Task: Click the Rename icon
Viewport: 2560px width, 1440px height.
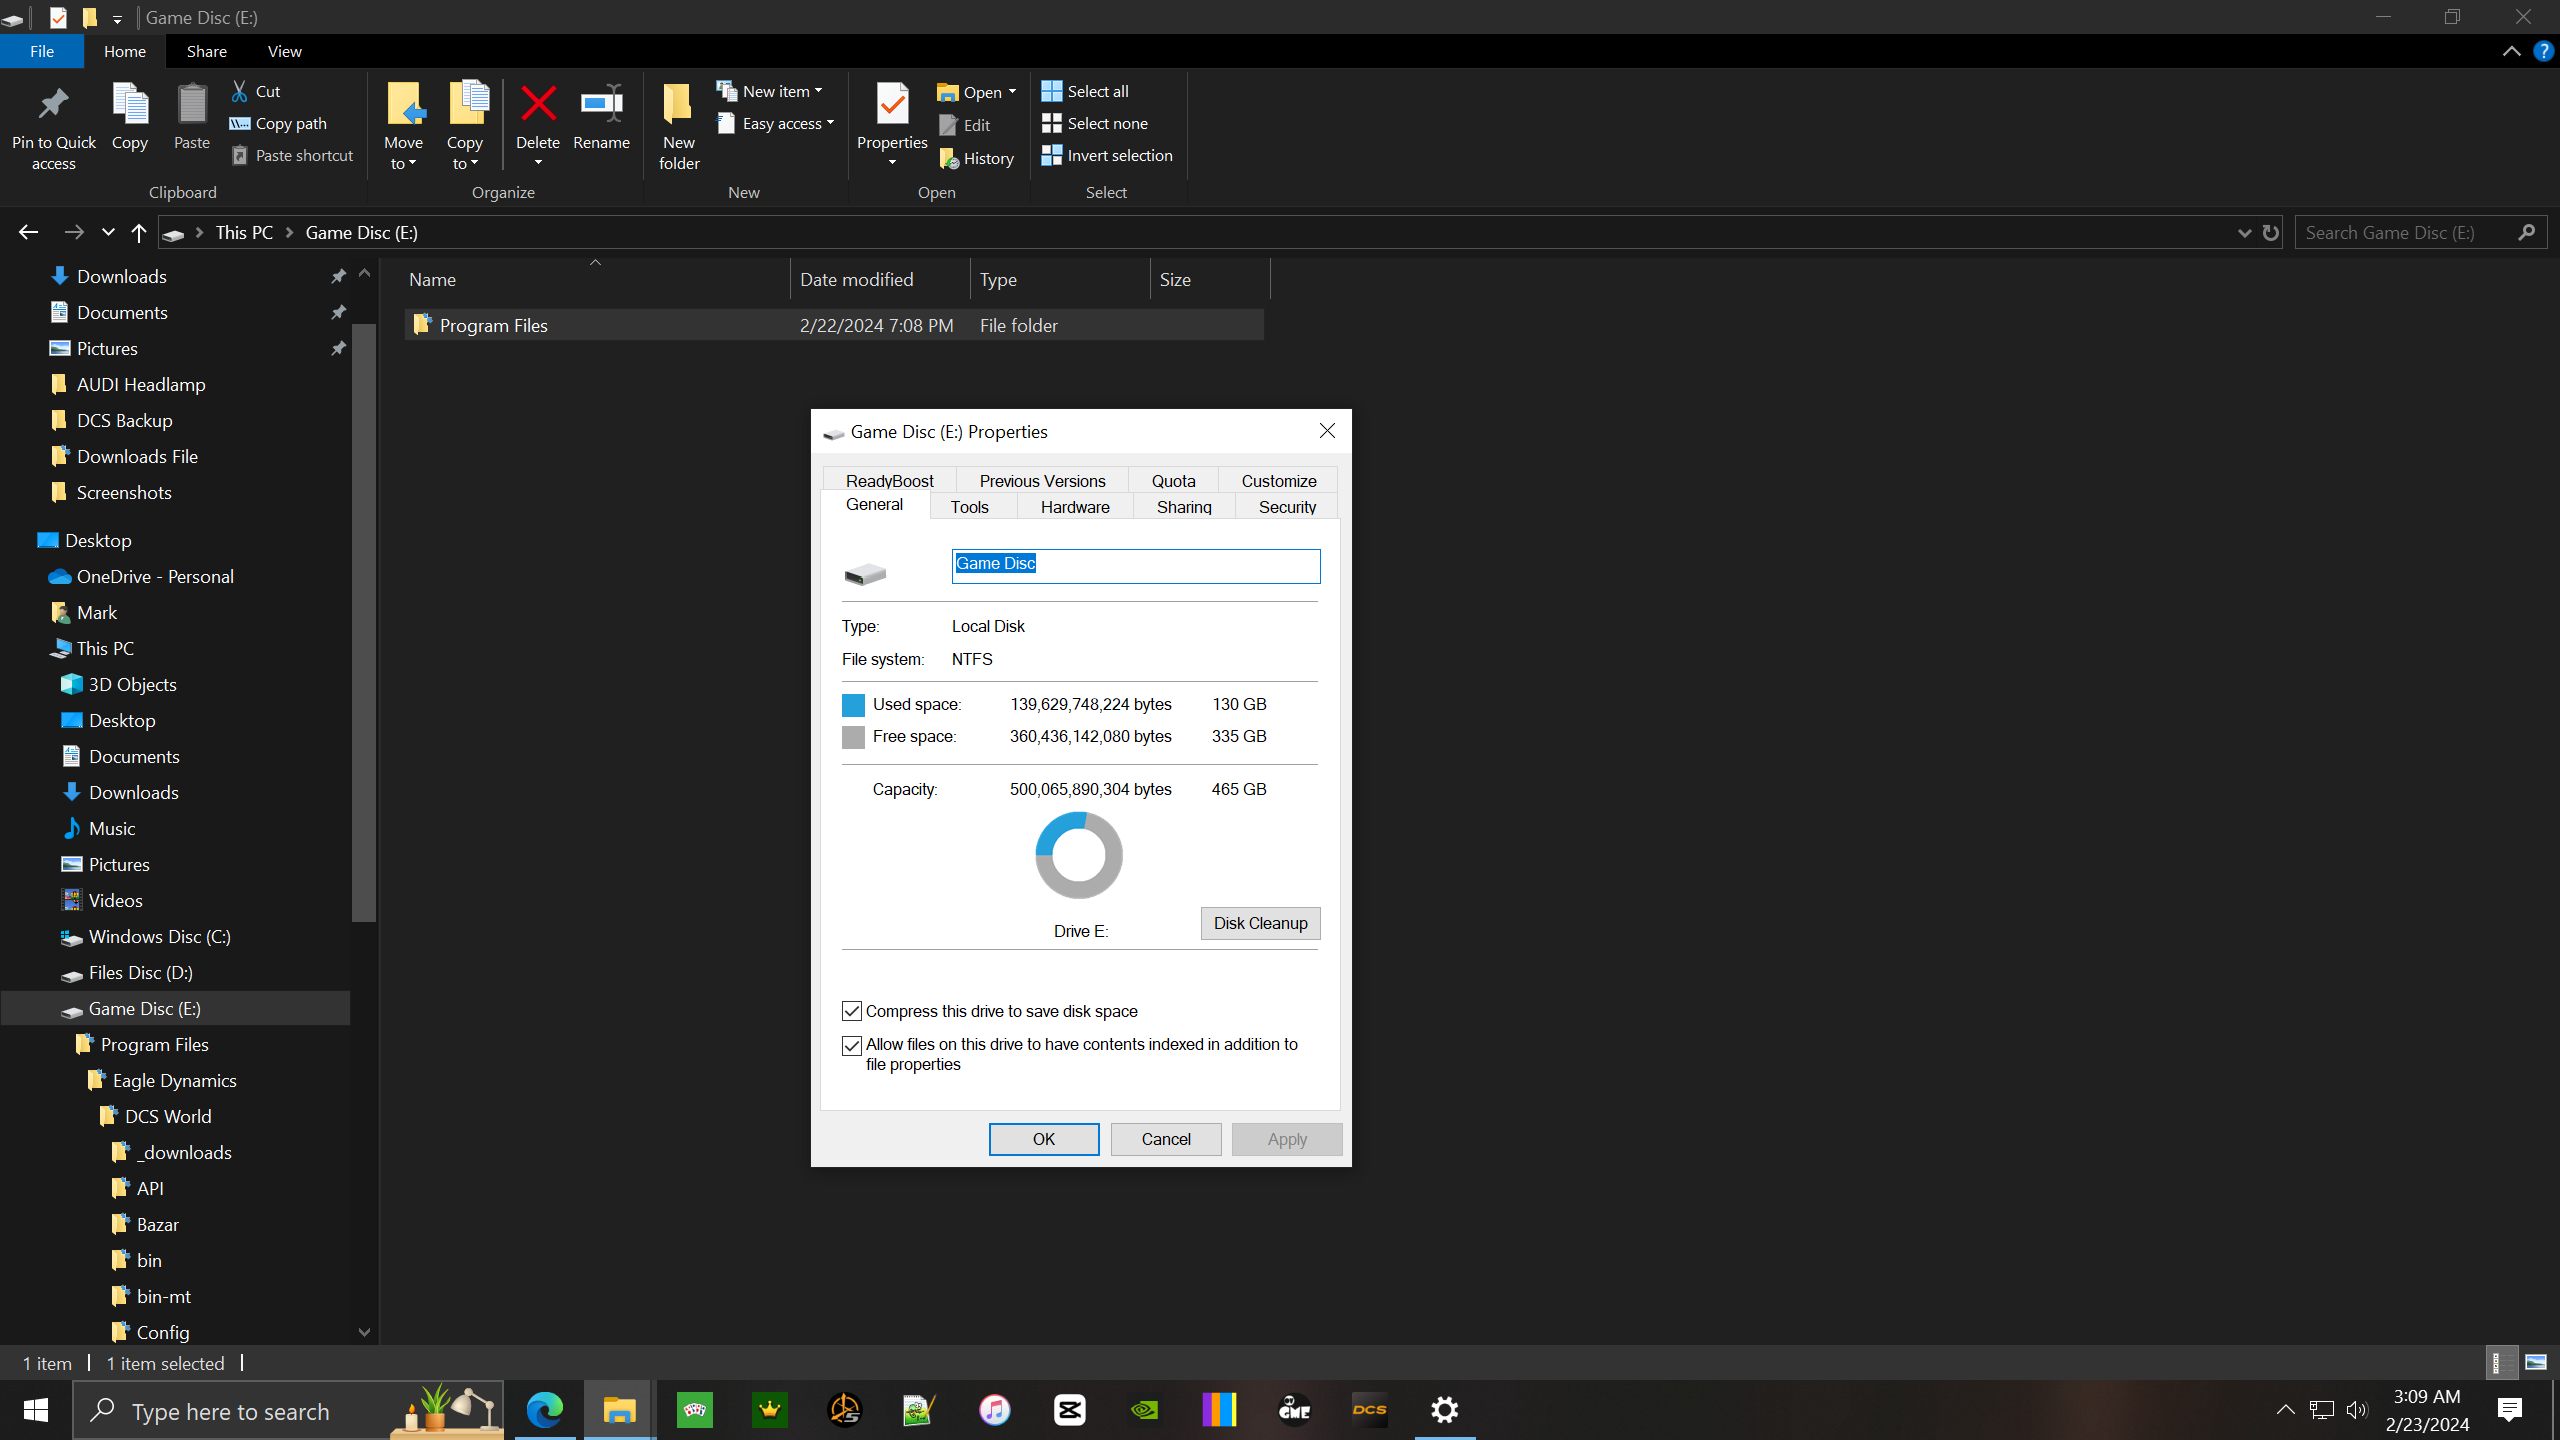Action: (x=602, y=103)
